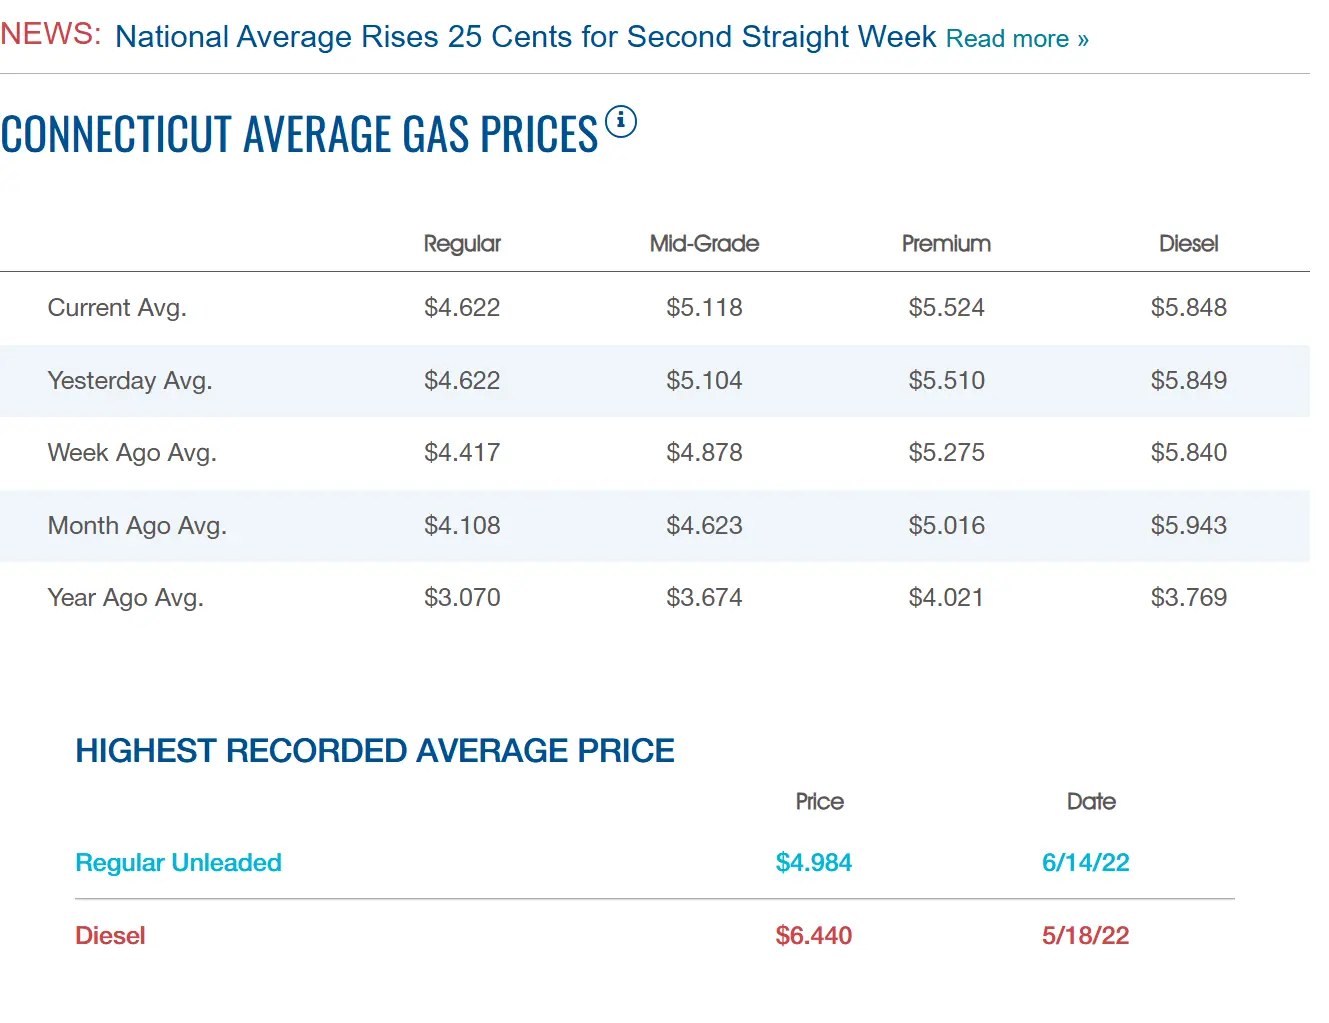Viewport: 1329px width, 1023px height.
Task: Click the 6/14/22 record date
Action: [1086, 863]
